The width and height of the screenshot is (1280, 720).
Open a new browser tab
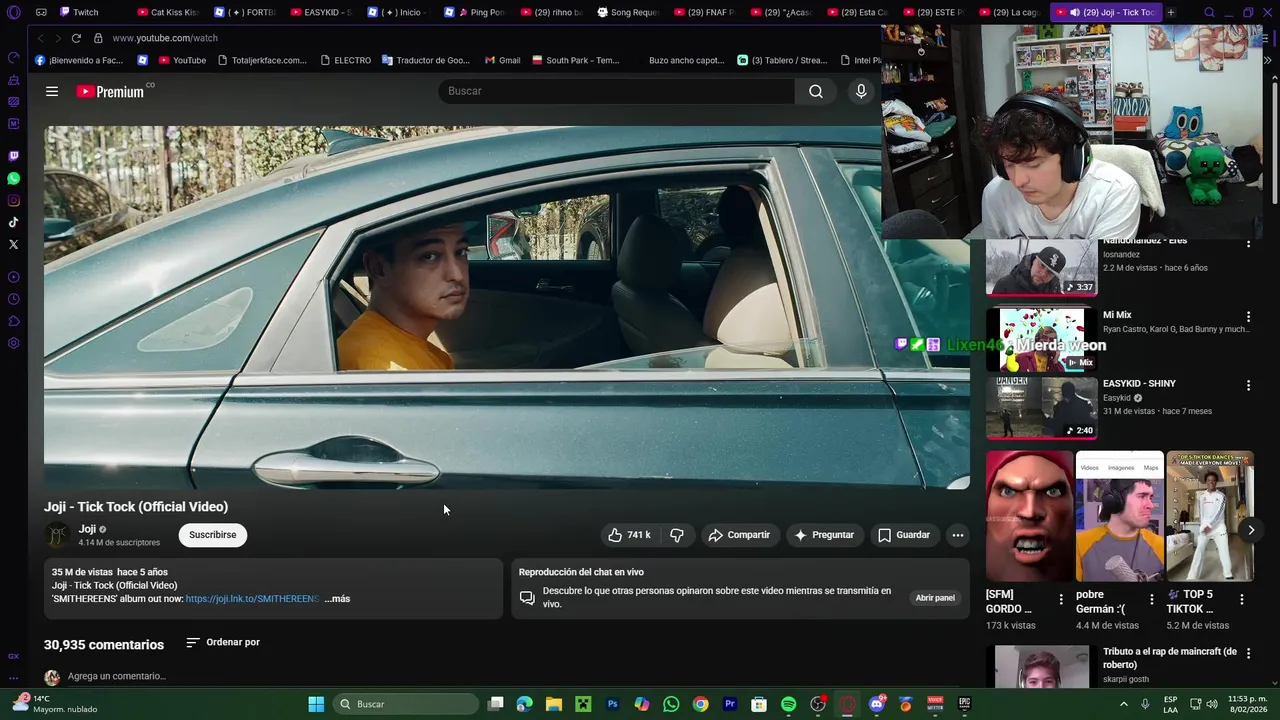click(1171, 12)
